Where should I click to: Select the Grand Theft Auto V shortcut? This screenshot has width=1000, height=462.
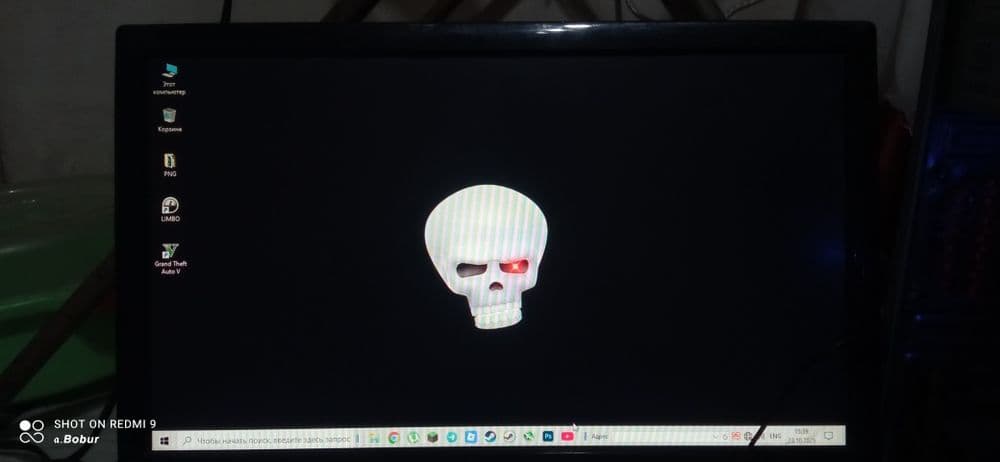click(170, 258)
